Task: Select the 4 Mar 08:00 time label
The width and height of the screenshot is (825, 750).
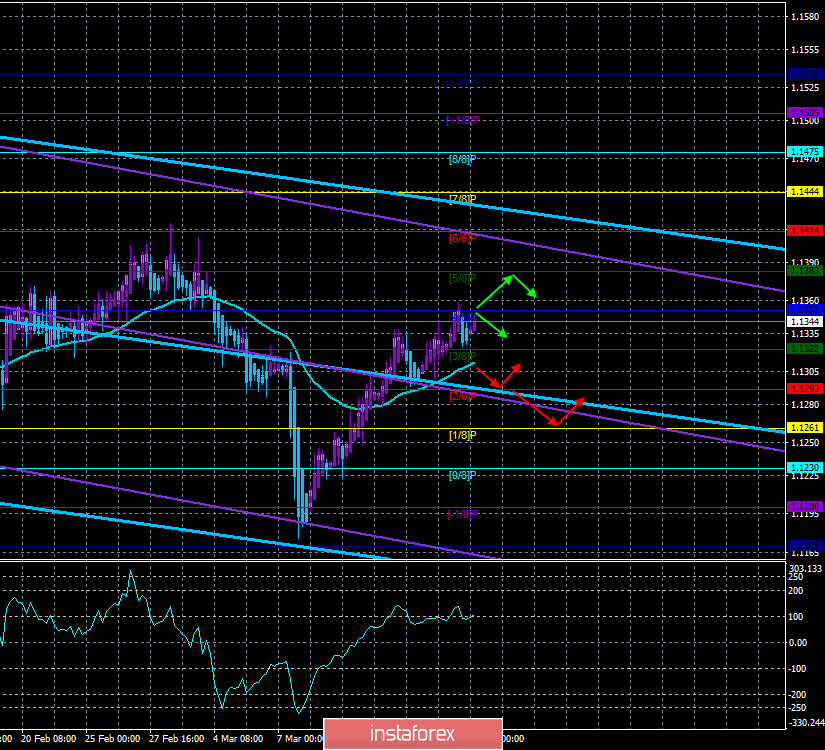Action: [238, 738]
